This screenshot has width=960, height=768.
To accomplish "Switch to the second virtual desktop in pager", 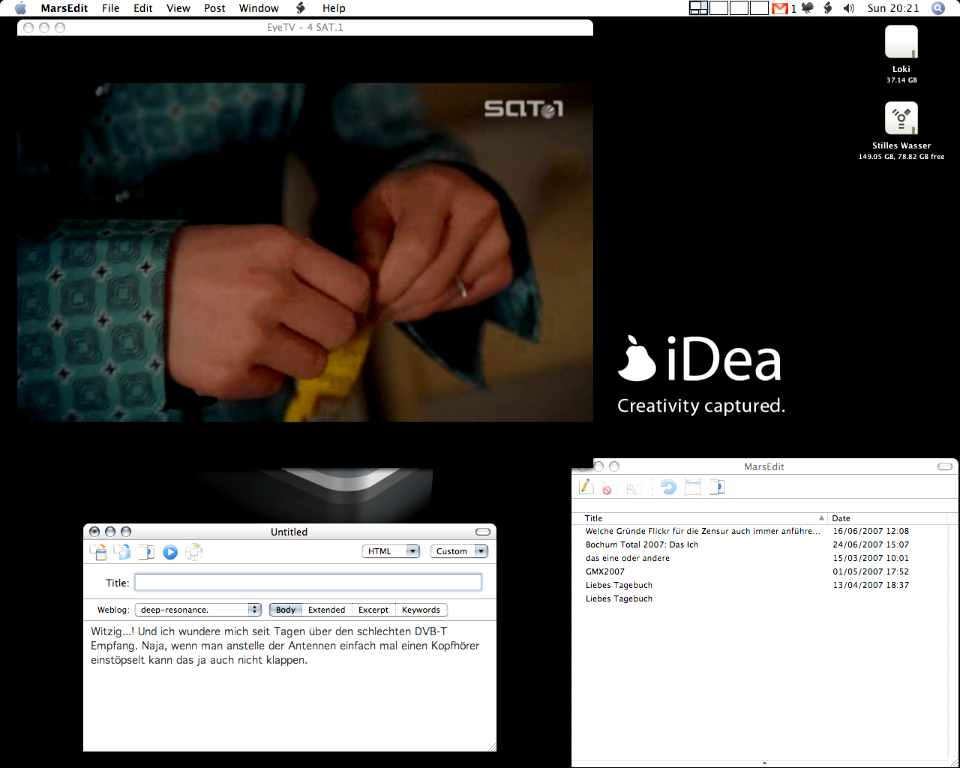I will coord(719,8).
